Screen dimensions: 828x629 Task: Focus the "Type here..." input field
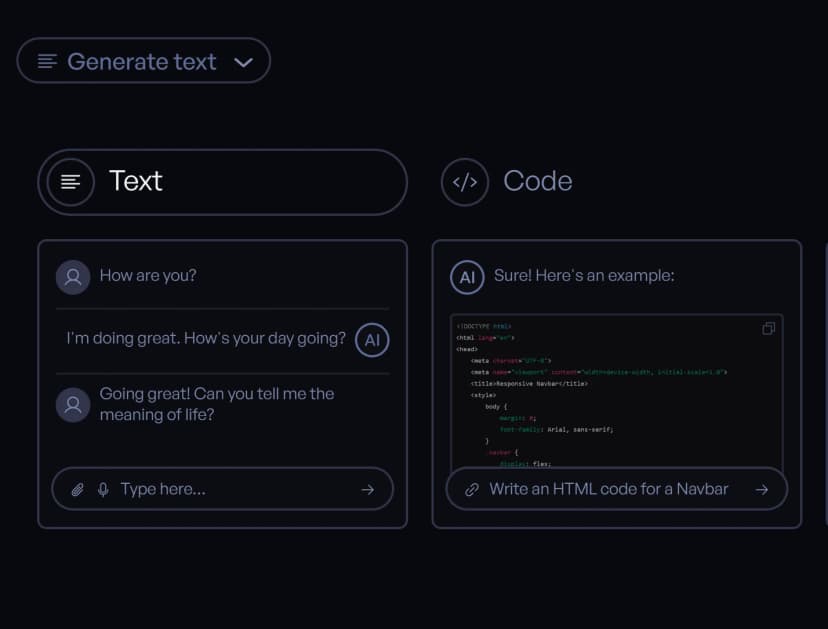(x=230, y=490)
